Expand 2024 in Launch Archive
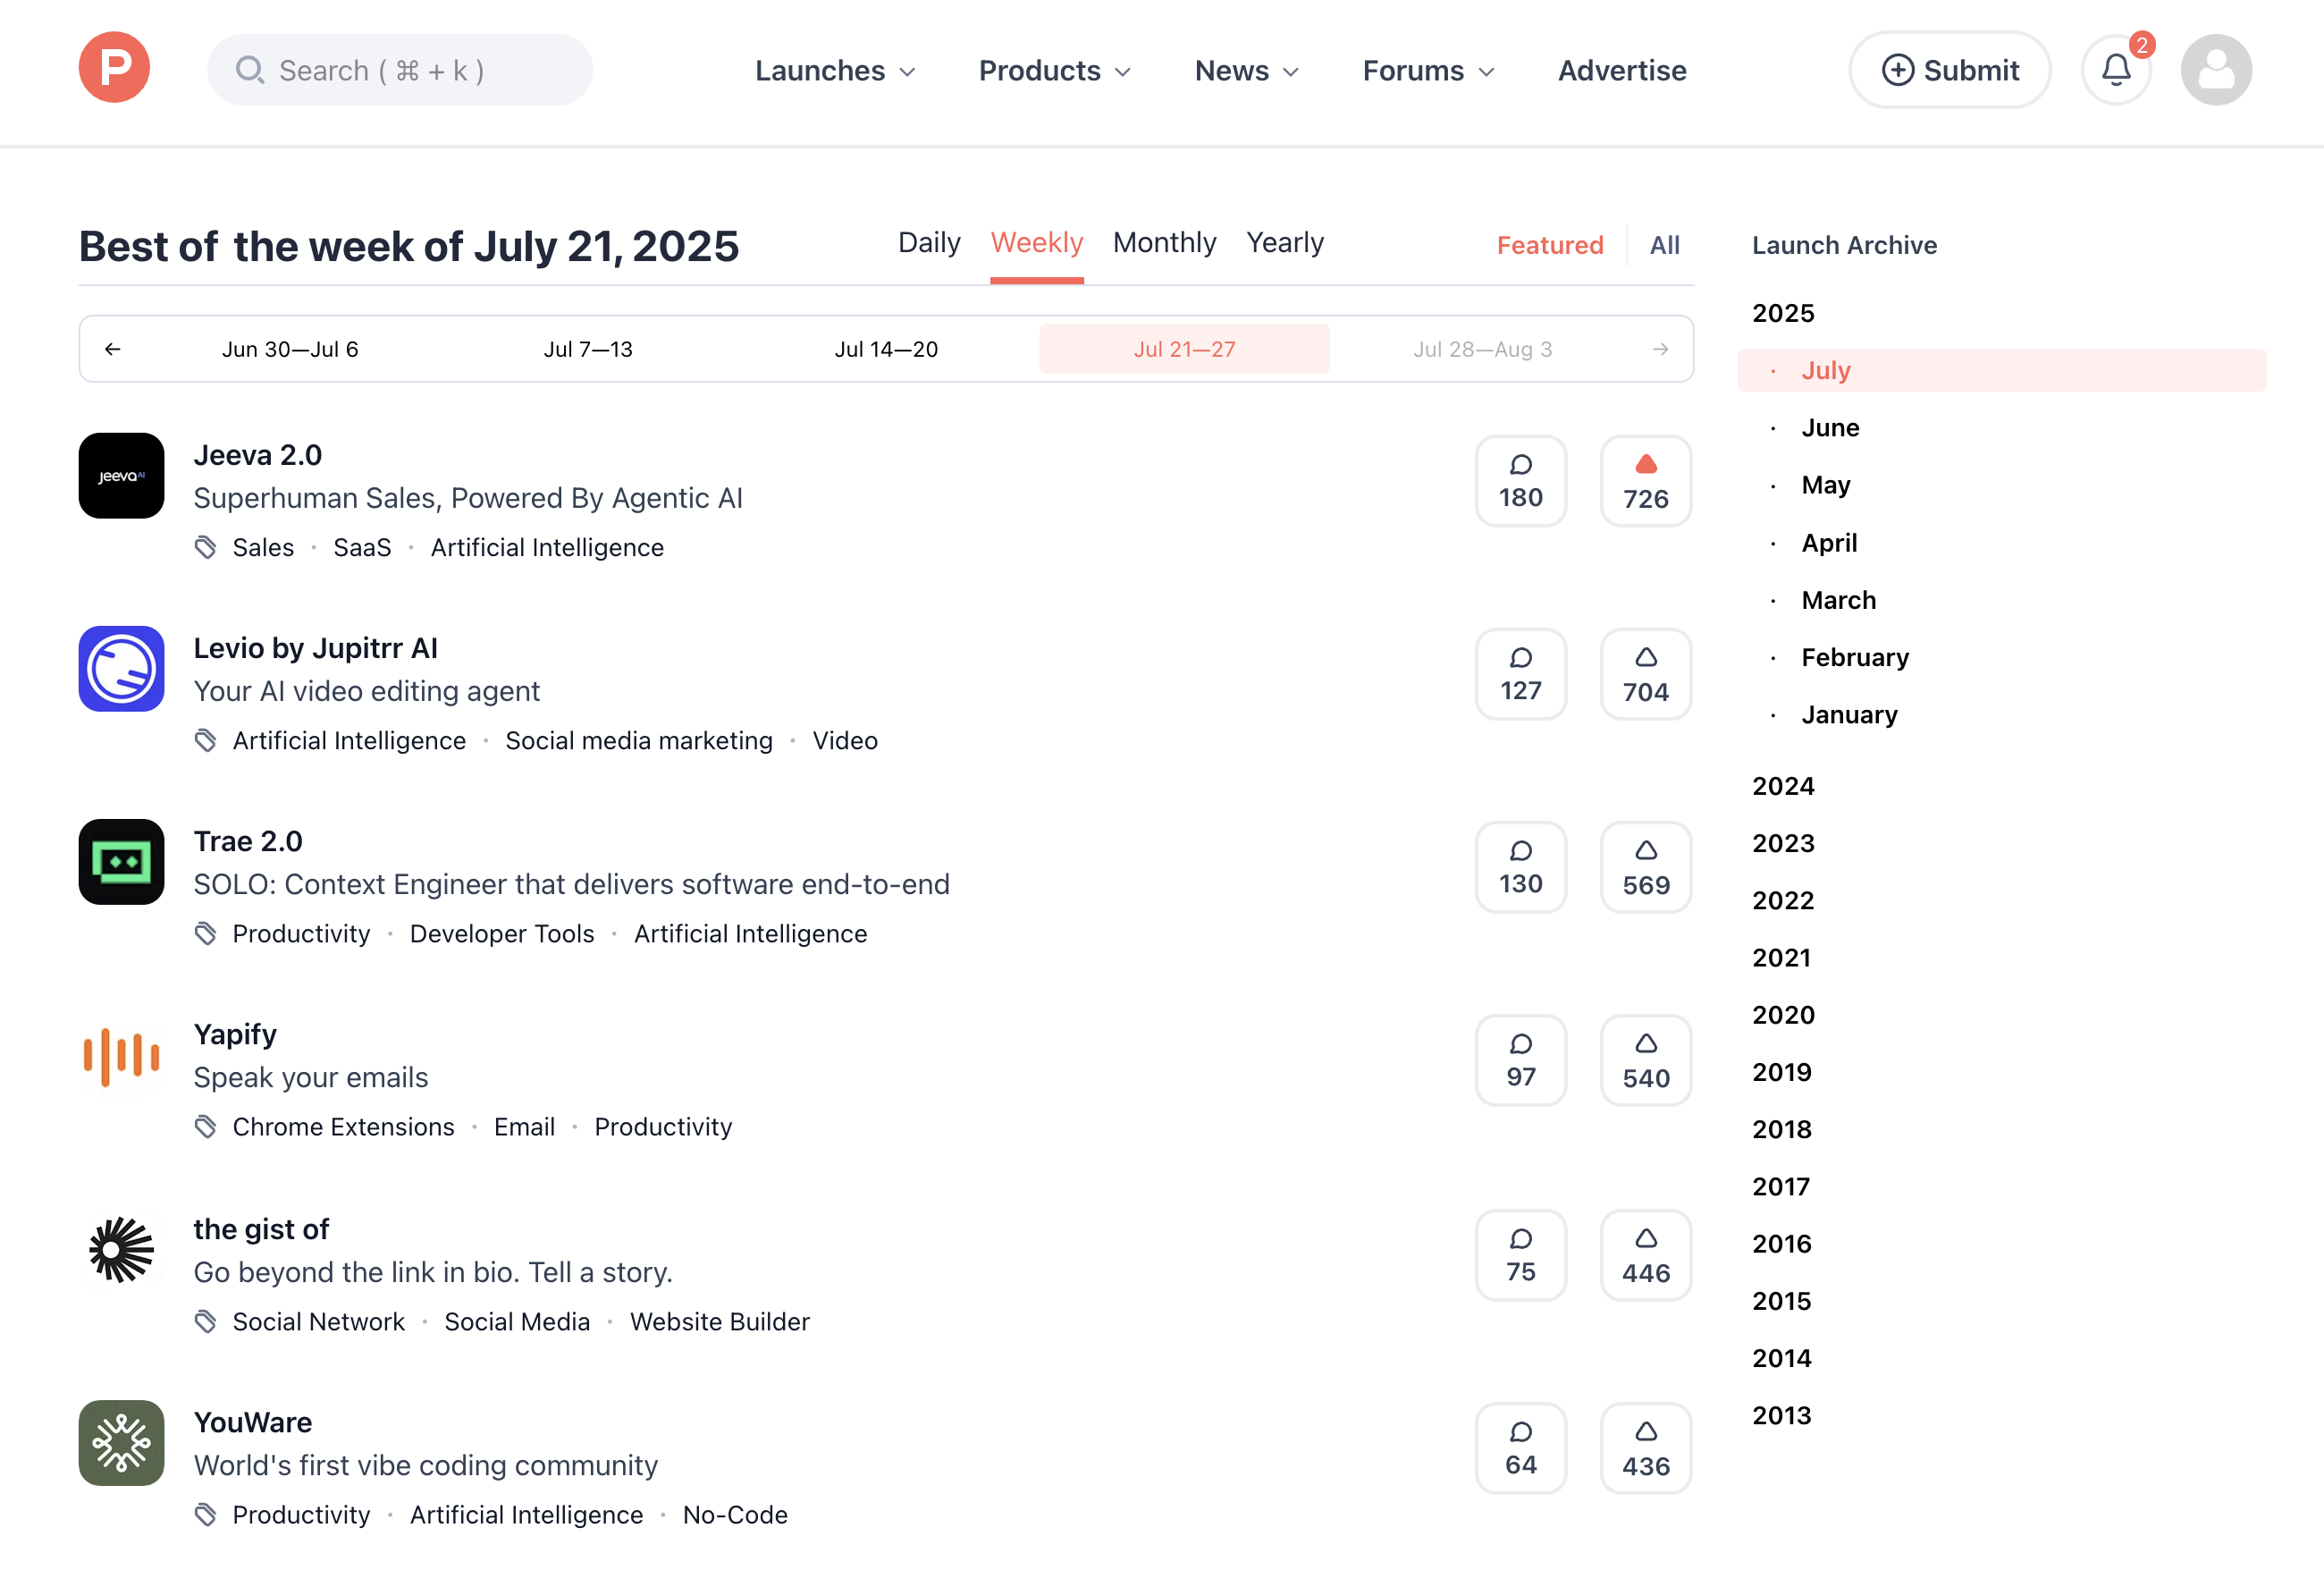The height and width of the screenshot is (1570, 2324). pos(1783,786)
